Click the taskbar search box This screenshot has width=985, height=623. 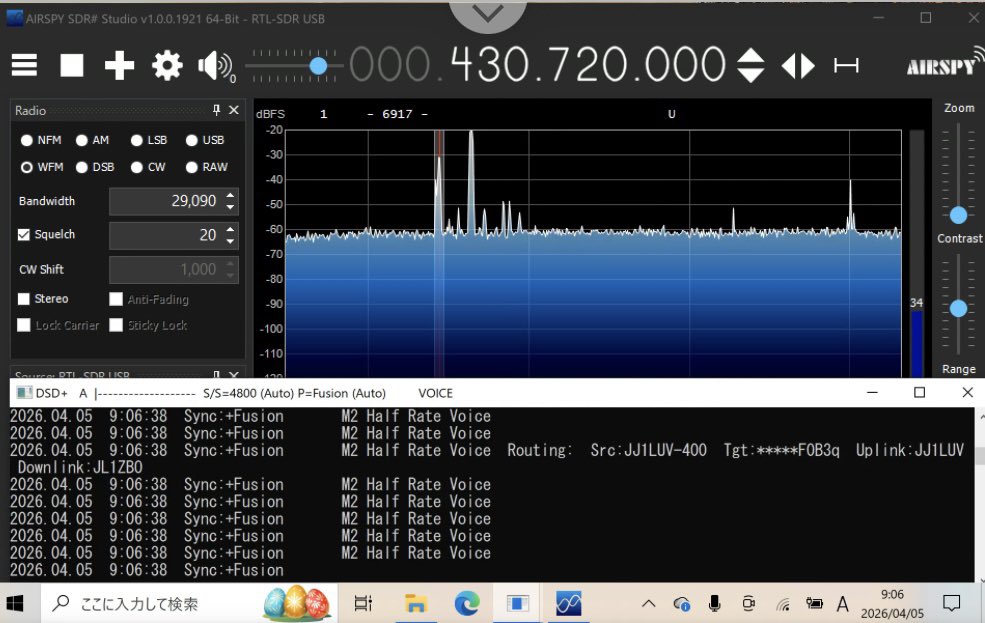point(188,604)
